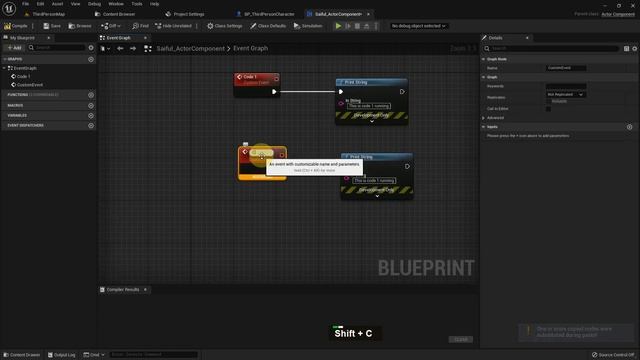The height and width of the screenshot is (360, 640).
Task: Click Code 1 node output exec pin
Action: (274, 92)
